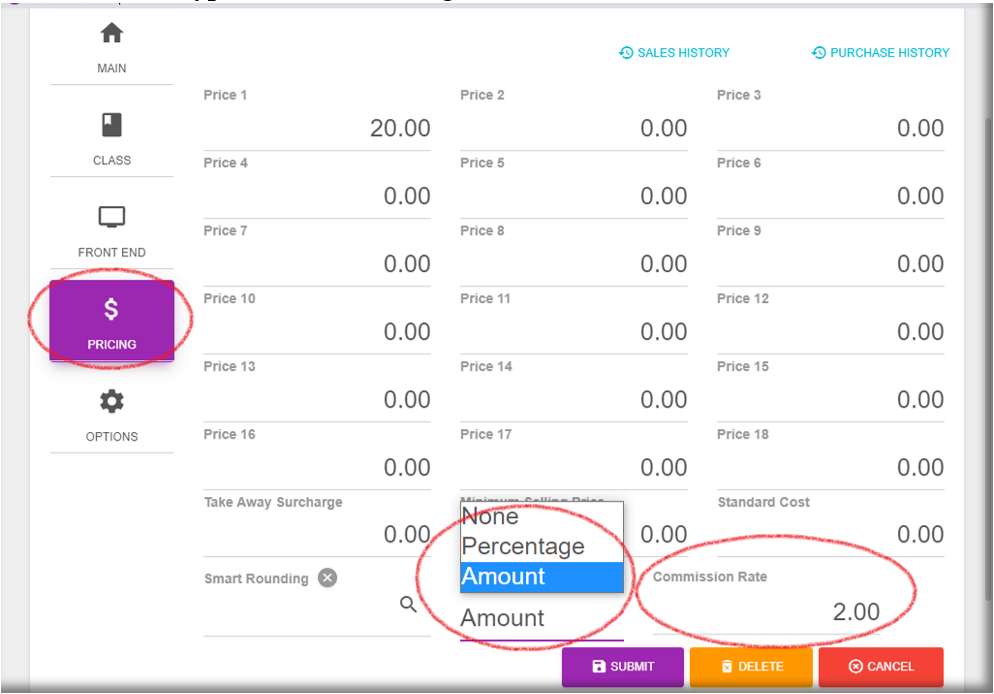
Task: Clear Smart Rounding with the X icon
Action: (328, 578)
